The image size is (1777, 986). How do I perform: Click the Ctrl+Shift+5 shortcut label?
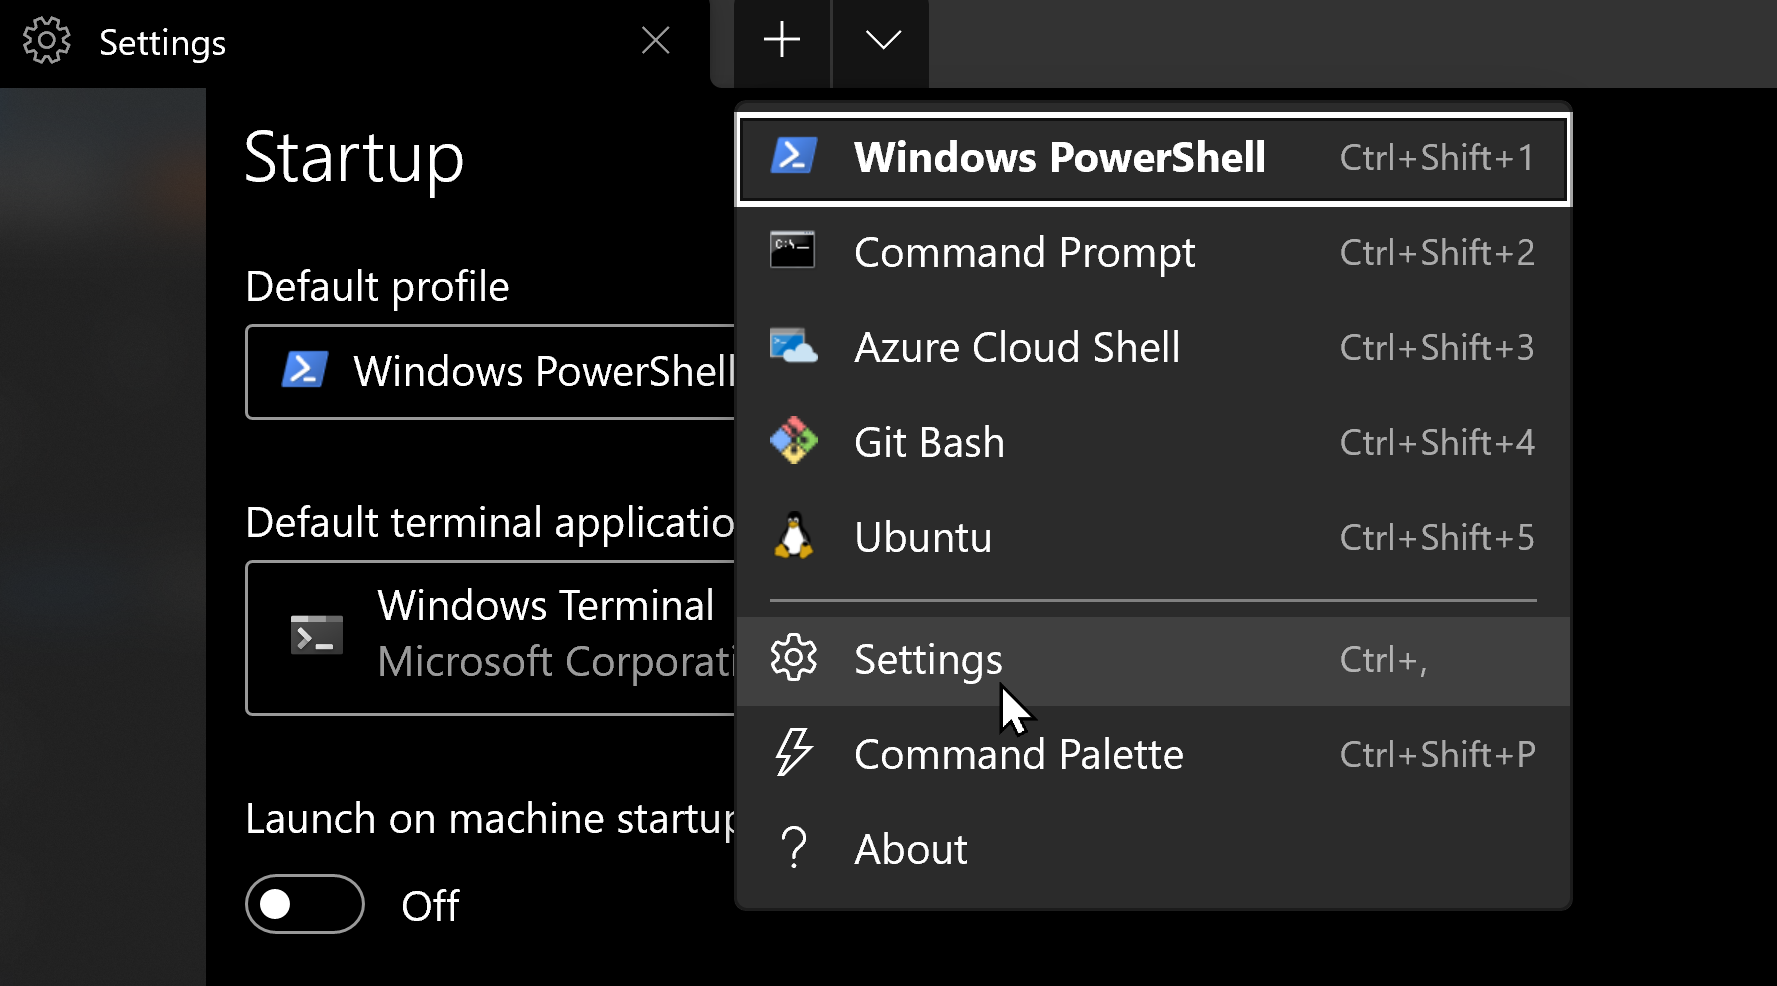click(1437, 537)
